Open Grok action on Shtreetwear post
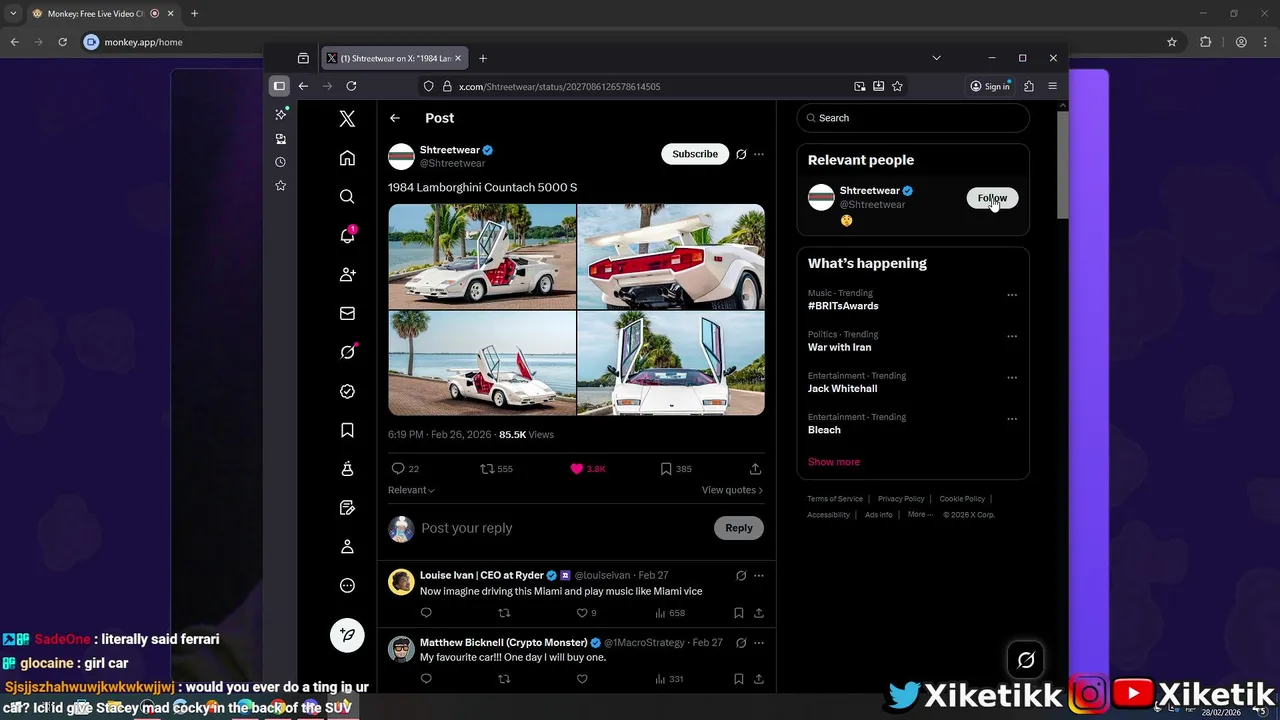Viewport: 1280px width, 720px height. coord(741,154)
